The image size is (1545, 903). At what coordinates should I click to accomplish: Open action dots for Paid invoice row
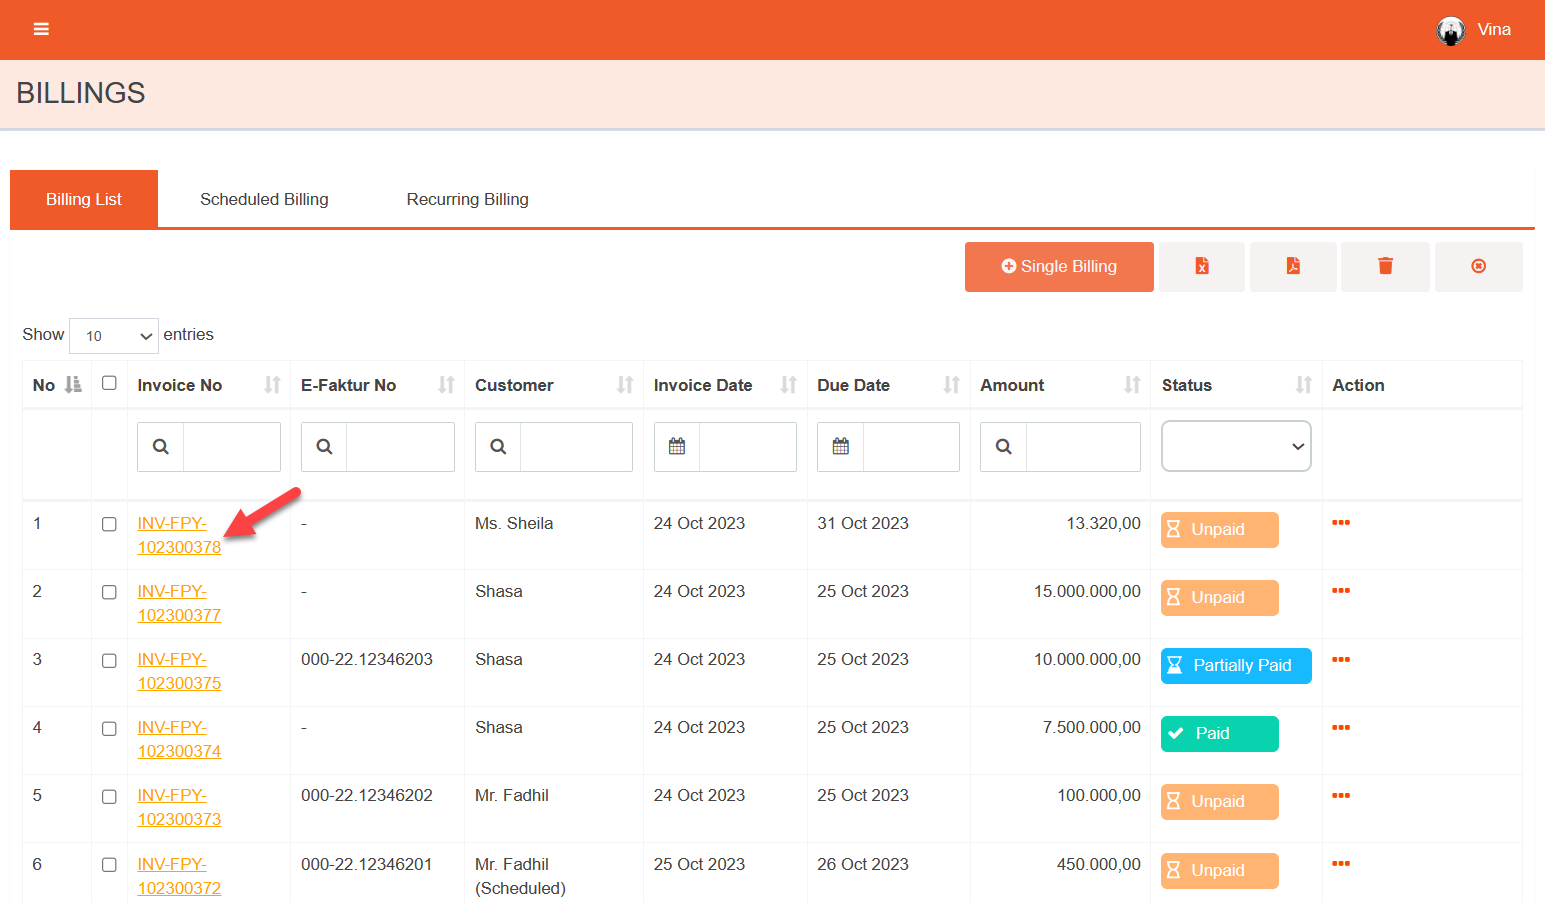click(1340, 728)
